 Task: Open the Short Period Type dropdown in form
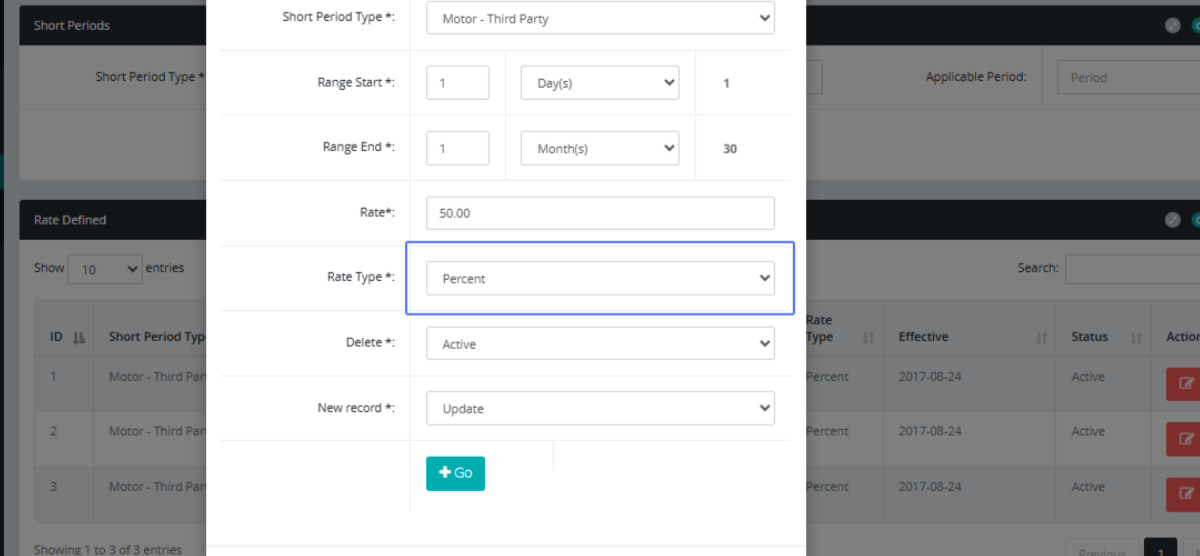click(600, 18)
